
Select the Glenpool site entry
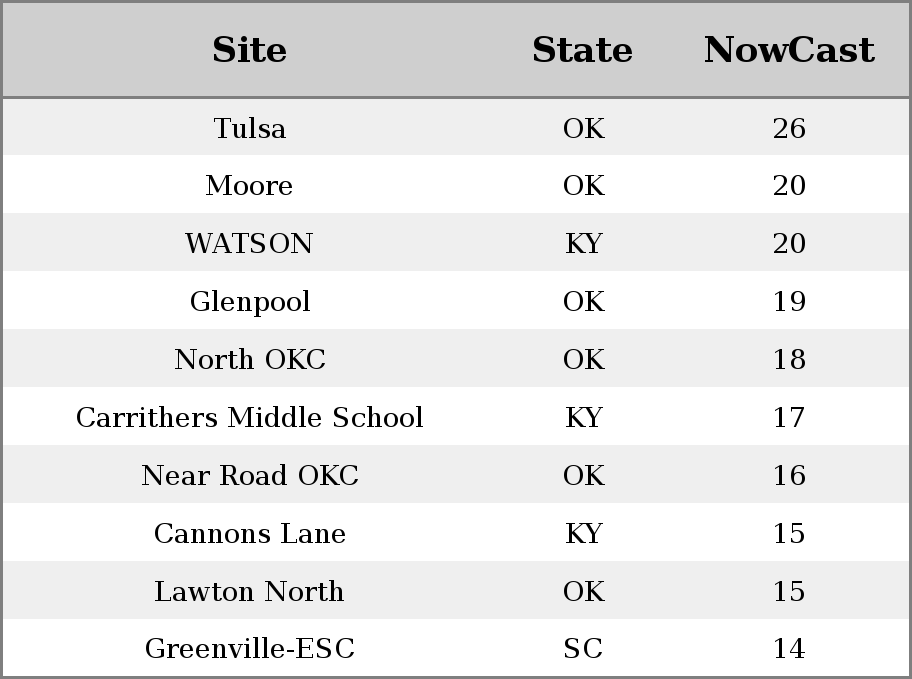tap(250, 301)
